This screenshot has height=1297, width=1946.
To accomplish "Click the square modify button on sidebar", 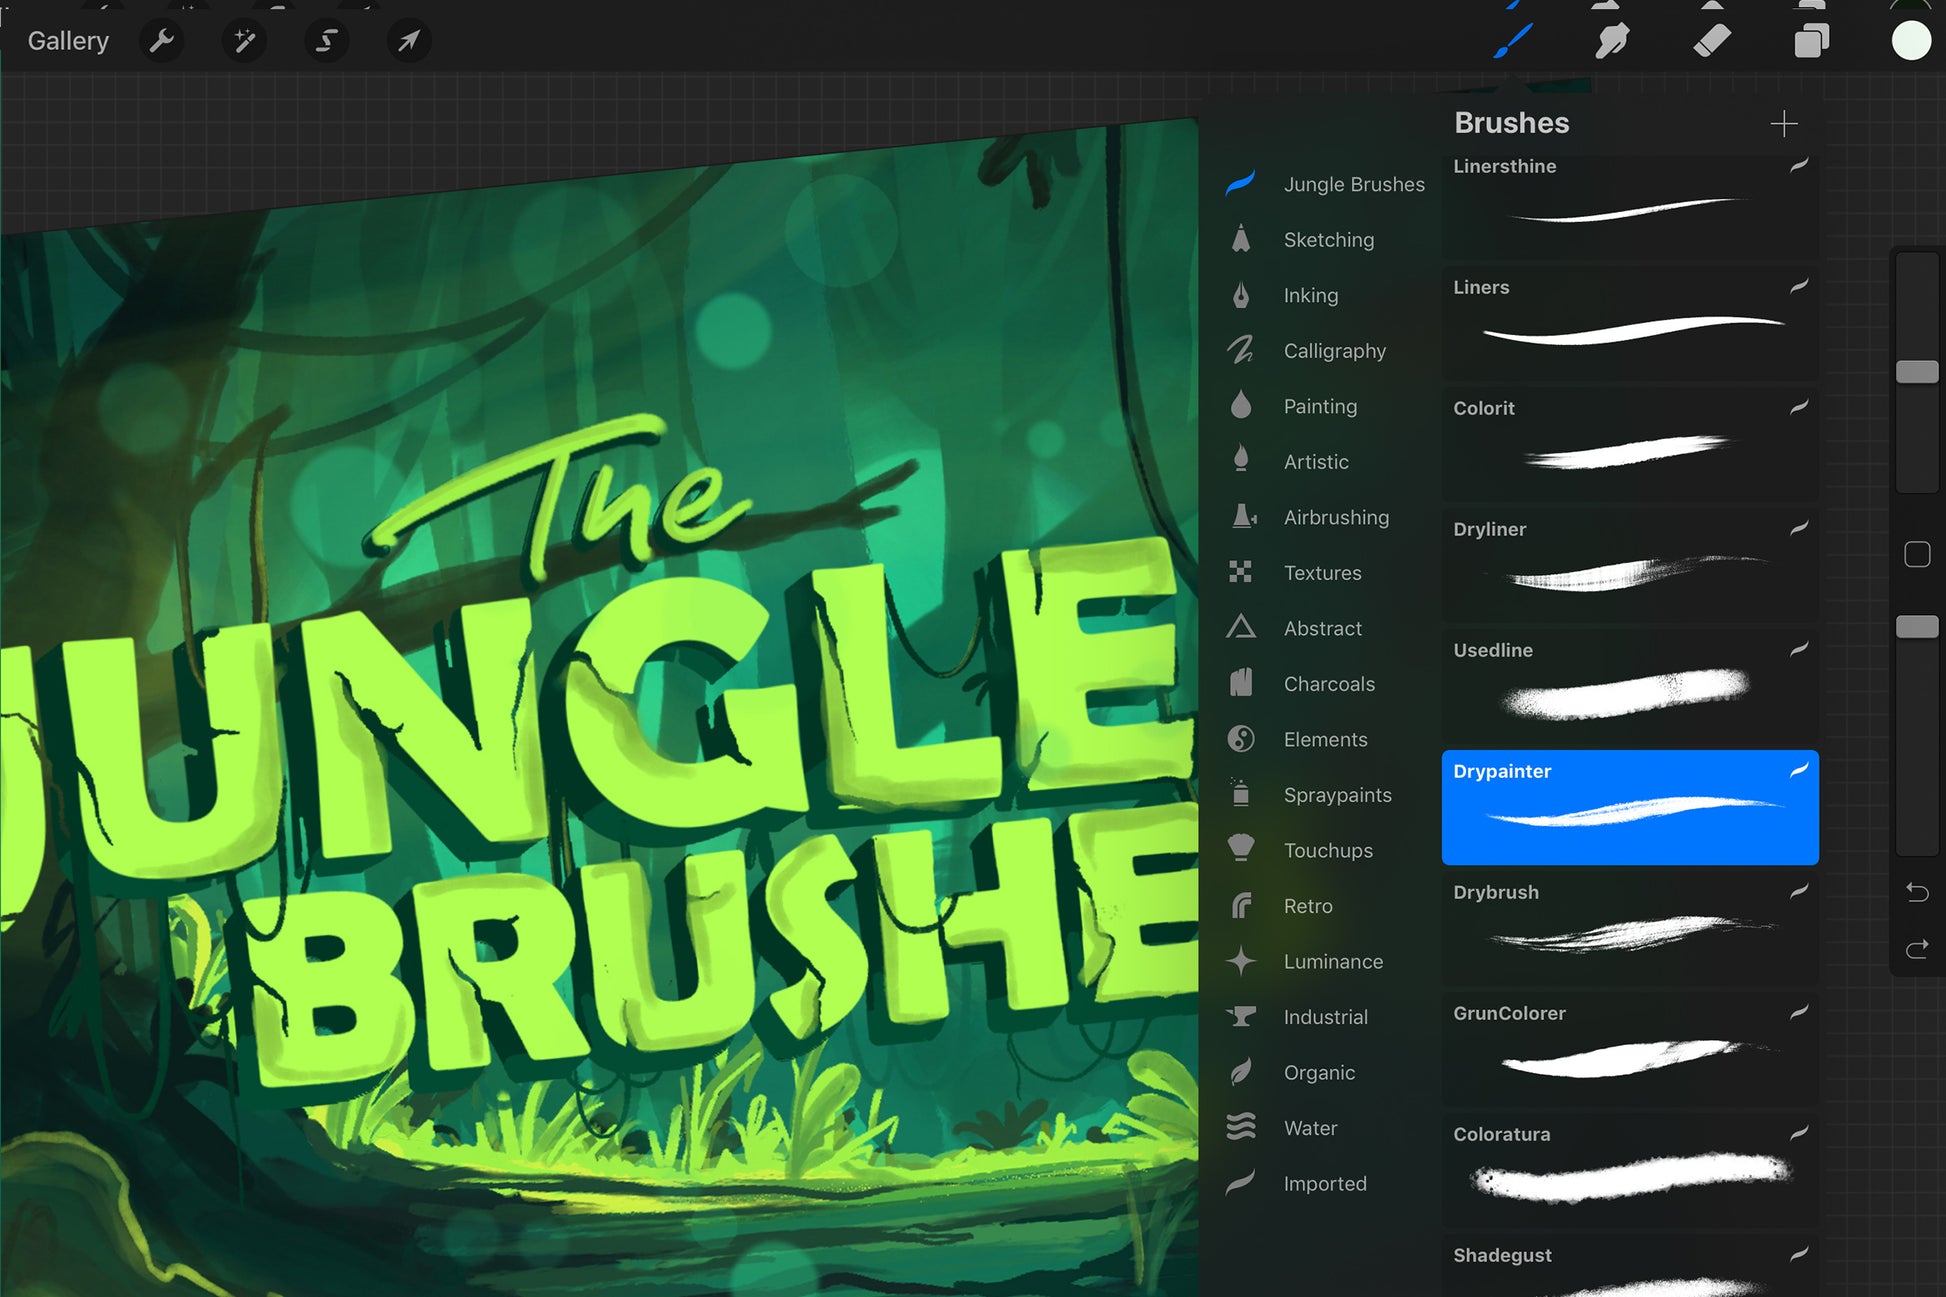I will 1916,554.
